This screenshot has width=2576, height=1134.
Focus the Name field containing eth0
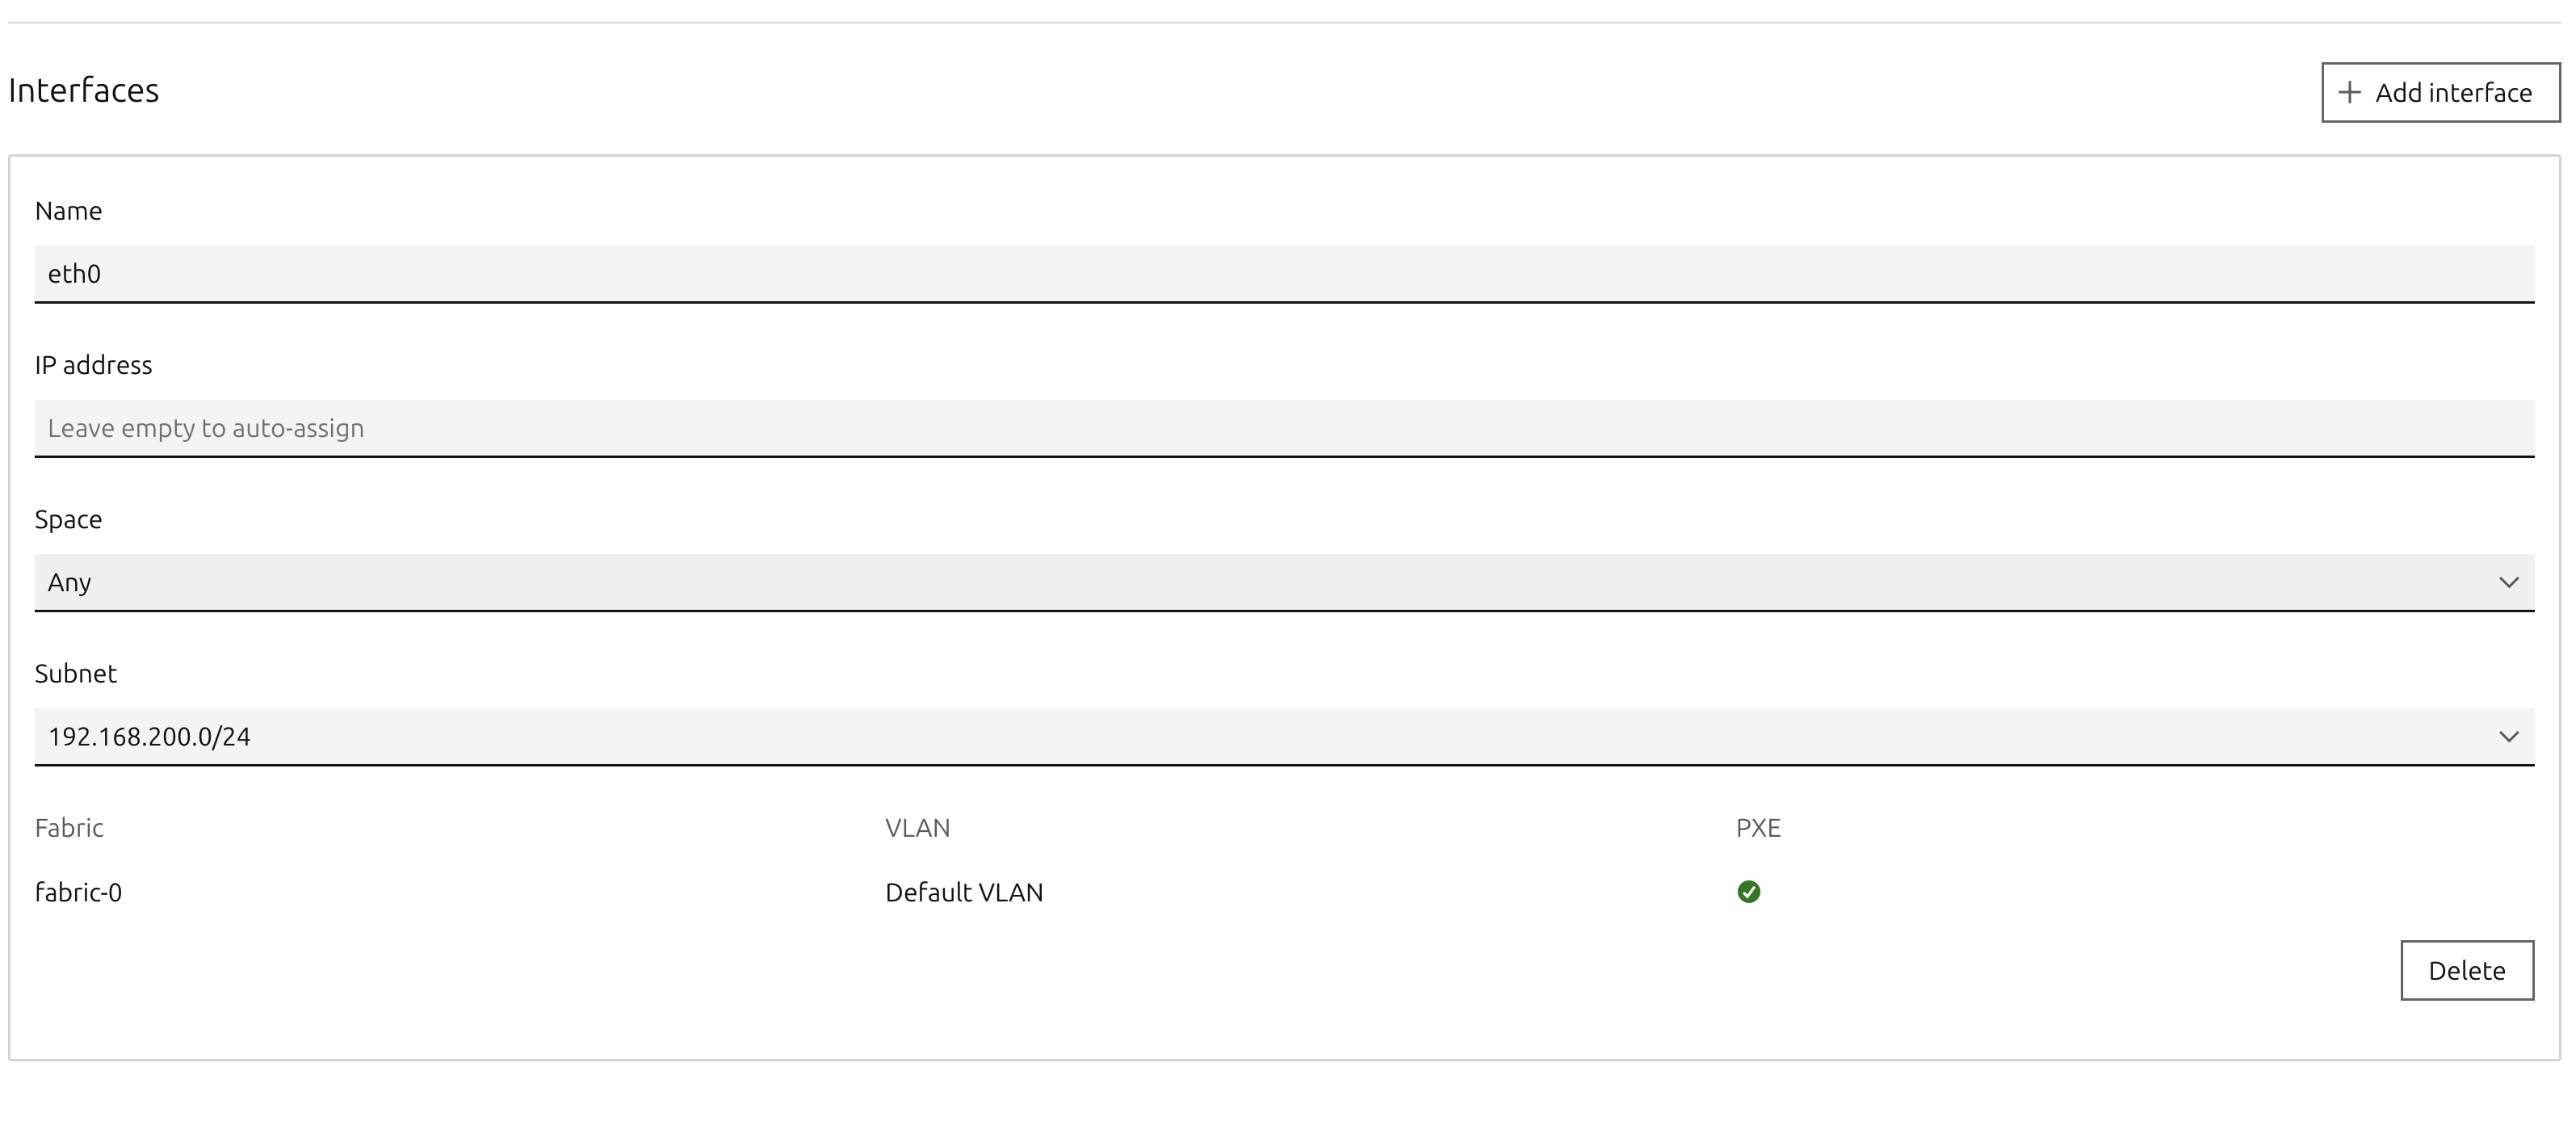coord(1284,274)
